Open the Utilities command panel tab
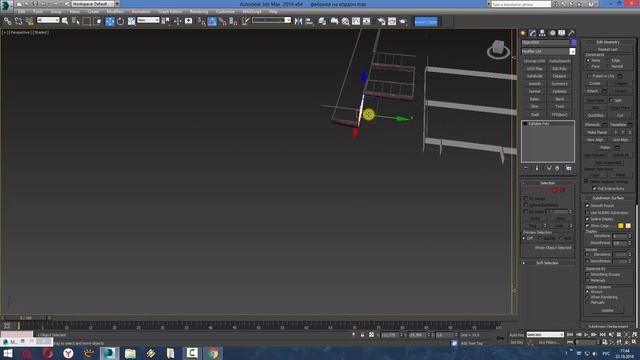The image size is (640, 360). tap(571, 33)
